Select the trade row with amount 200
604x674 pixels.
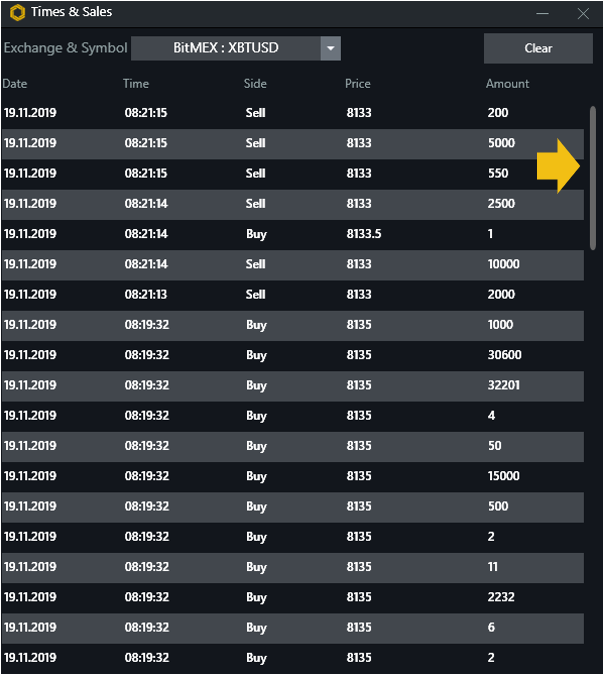tap(293, 113)
